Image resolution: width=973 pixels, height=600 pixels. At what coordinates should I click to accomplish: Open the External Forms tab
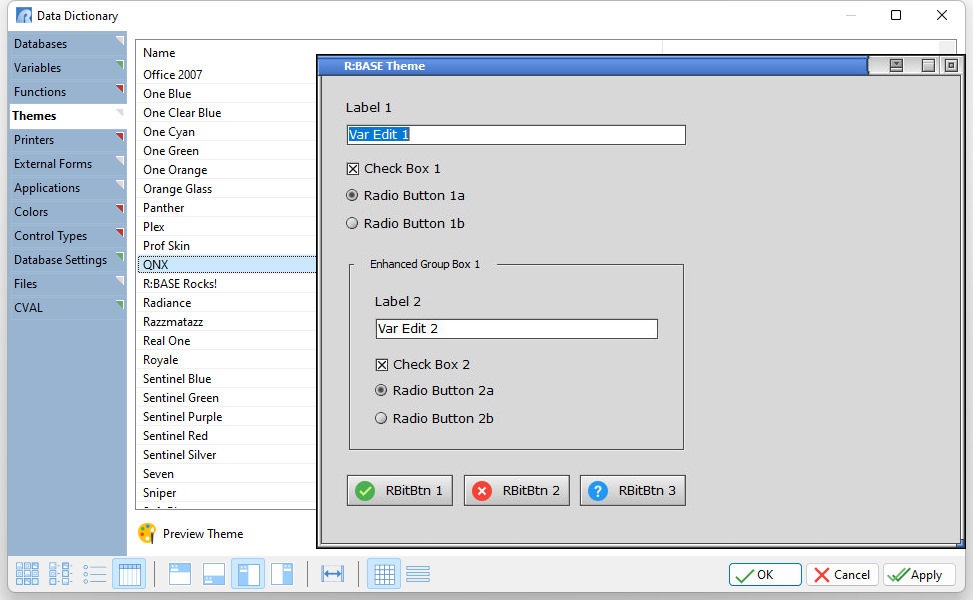point(68,164)
